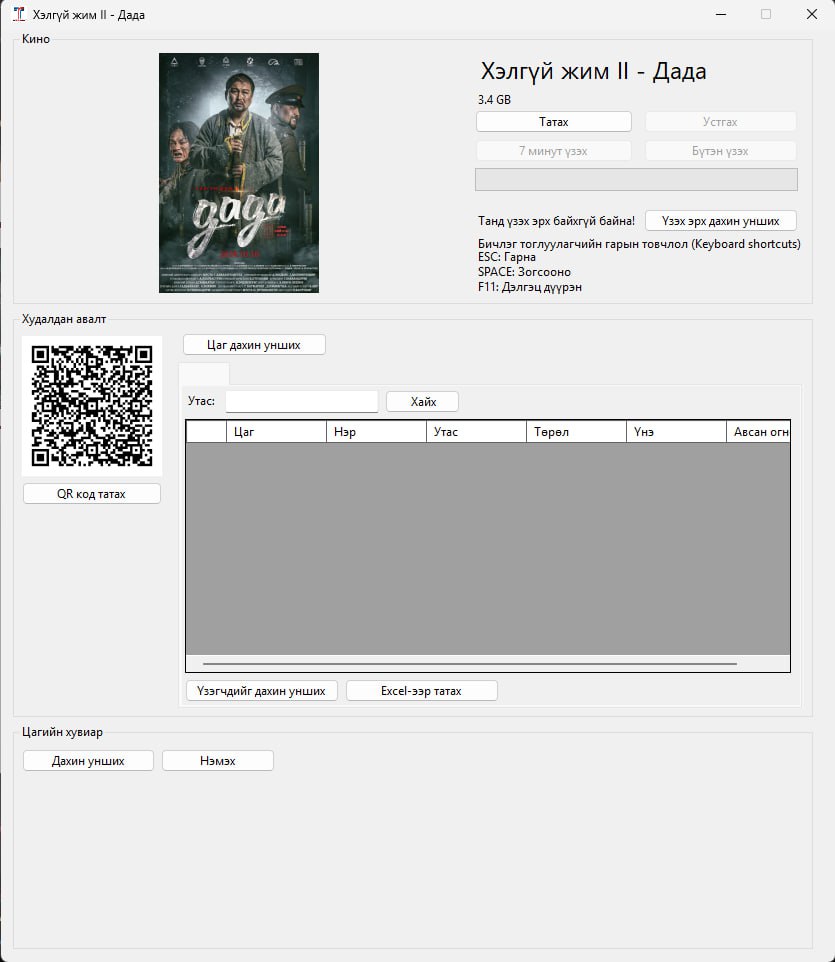The width and height of the screenshot is (835, 962).
Task: Click Дахин унших in the Цагийн хуваарь section
Action: [88, 761]
